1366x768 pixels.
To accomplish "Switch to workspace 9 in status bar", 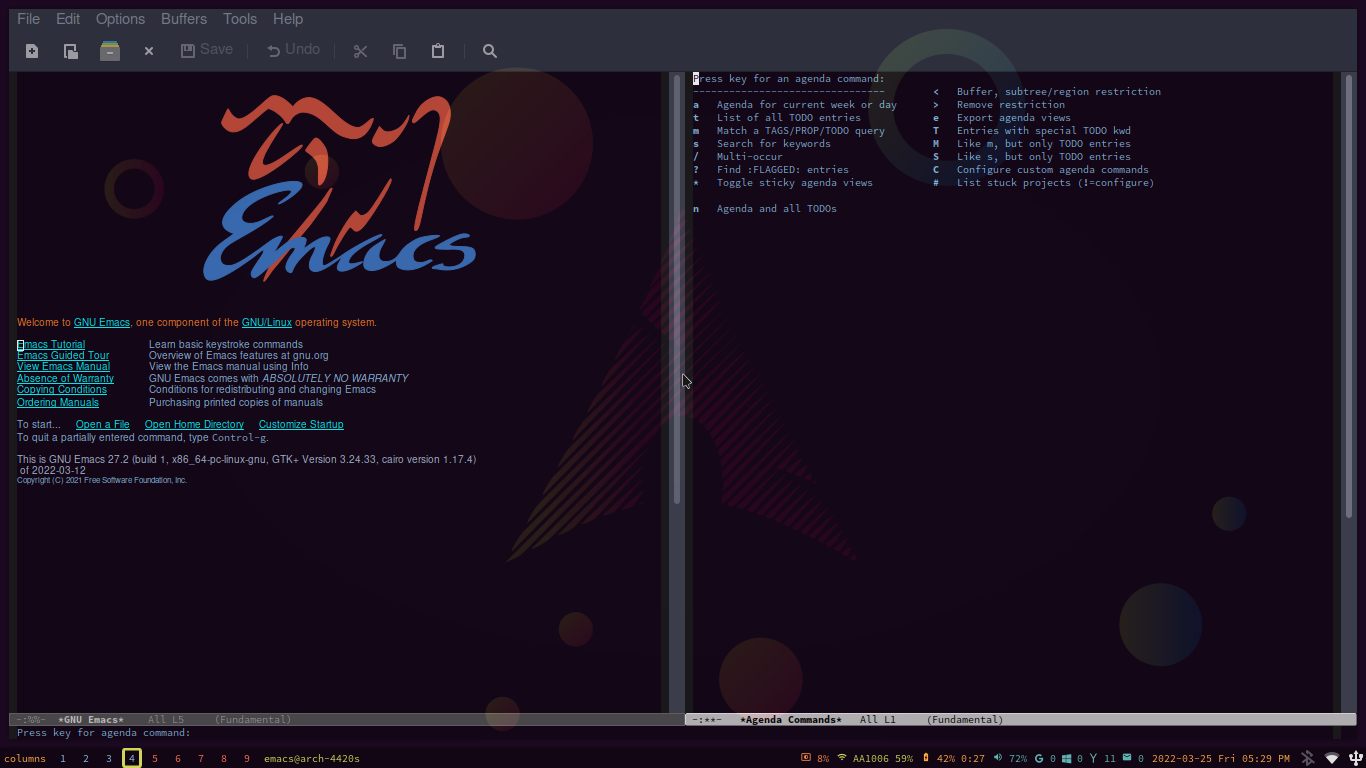I will coord(247,759).
